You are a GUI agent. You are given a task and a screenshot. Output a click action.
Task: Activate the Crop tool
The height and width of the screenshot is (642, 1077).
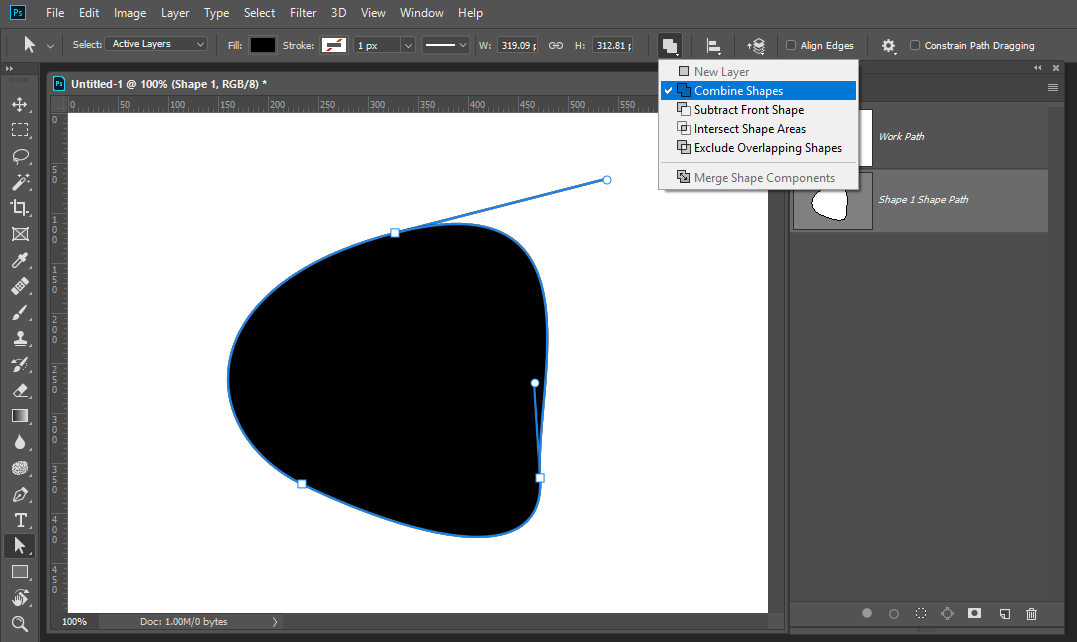(x=19, y=208)
